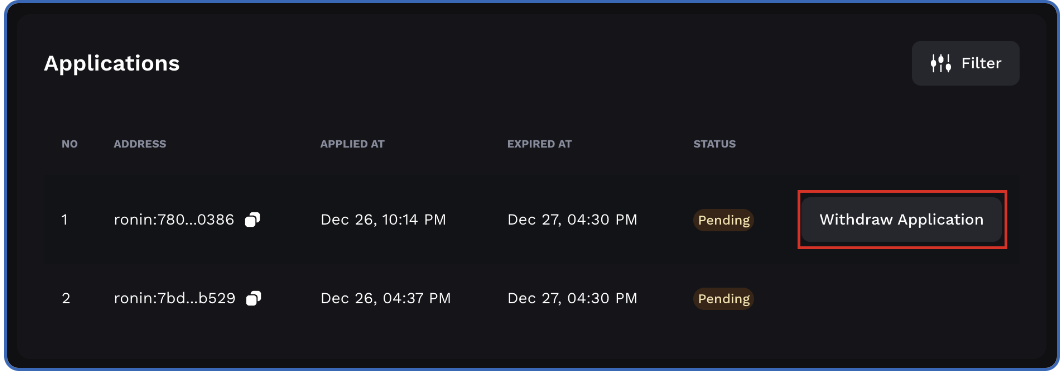
Task: Select address text ronin:780...0386
Action: tap(174, 220)
